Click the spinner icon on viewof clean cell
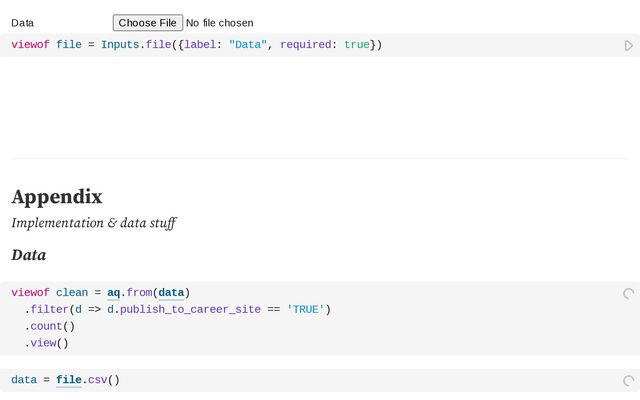Image resolution: width=640 pixels, height=400 pixels. tap(628, 294)
